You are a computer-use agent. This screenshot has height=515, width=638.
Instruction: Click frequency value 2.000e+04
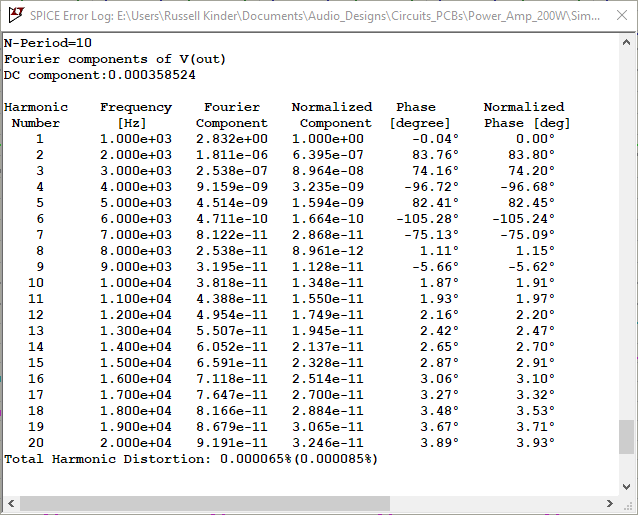[136, 443]
